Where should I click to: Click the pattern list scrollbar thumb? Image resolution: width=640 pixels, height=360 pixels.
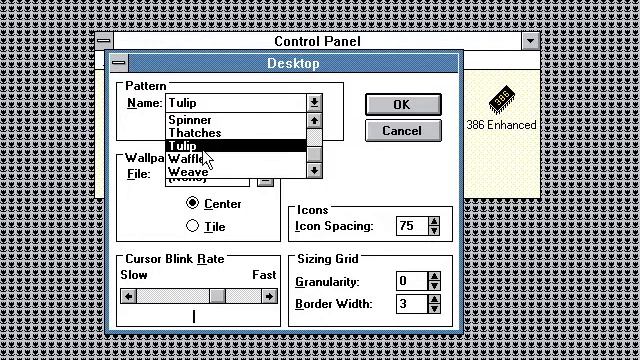[314, 155]
